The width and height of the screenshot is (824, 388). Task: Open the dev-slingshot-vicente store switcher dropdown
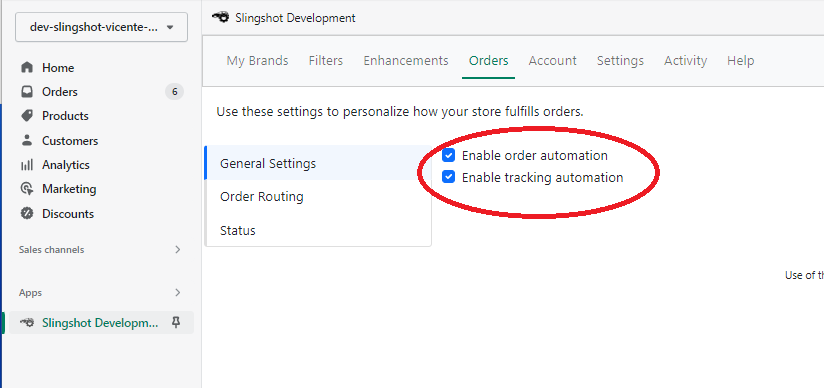[x=101, y=27]
